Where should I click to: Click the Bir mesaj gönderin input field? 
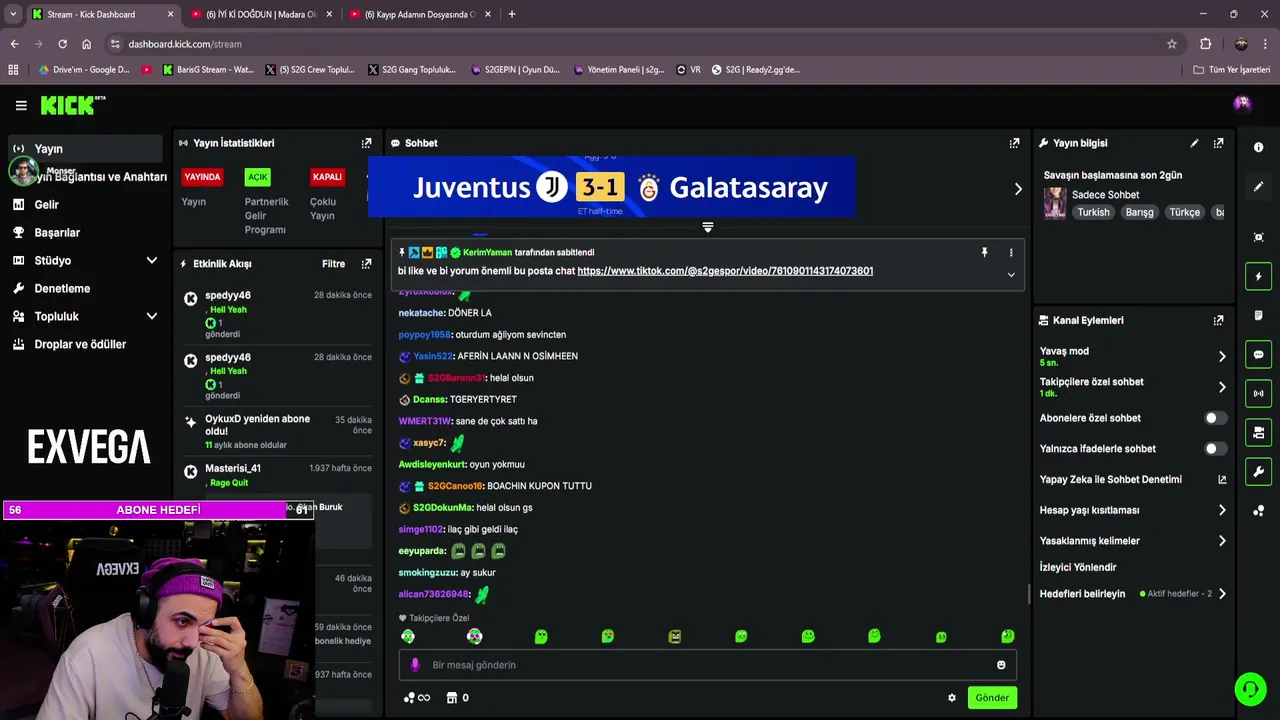click(707, 665)
